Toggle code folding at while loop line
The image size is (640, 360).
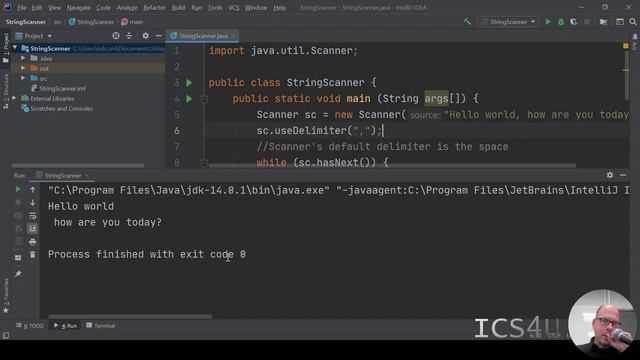[x=204, y=163]
